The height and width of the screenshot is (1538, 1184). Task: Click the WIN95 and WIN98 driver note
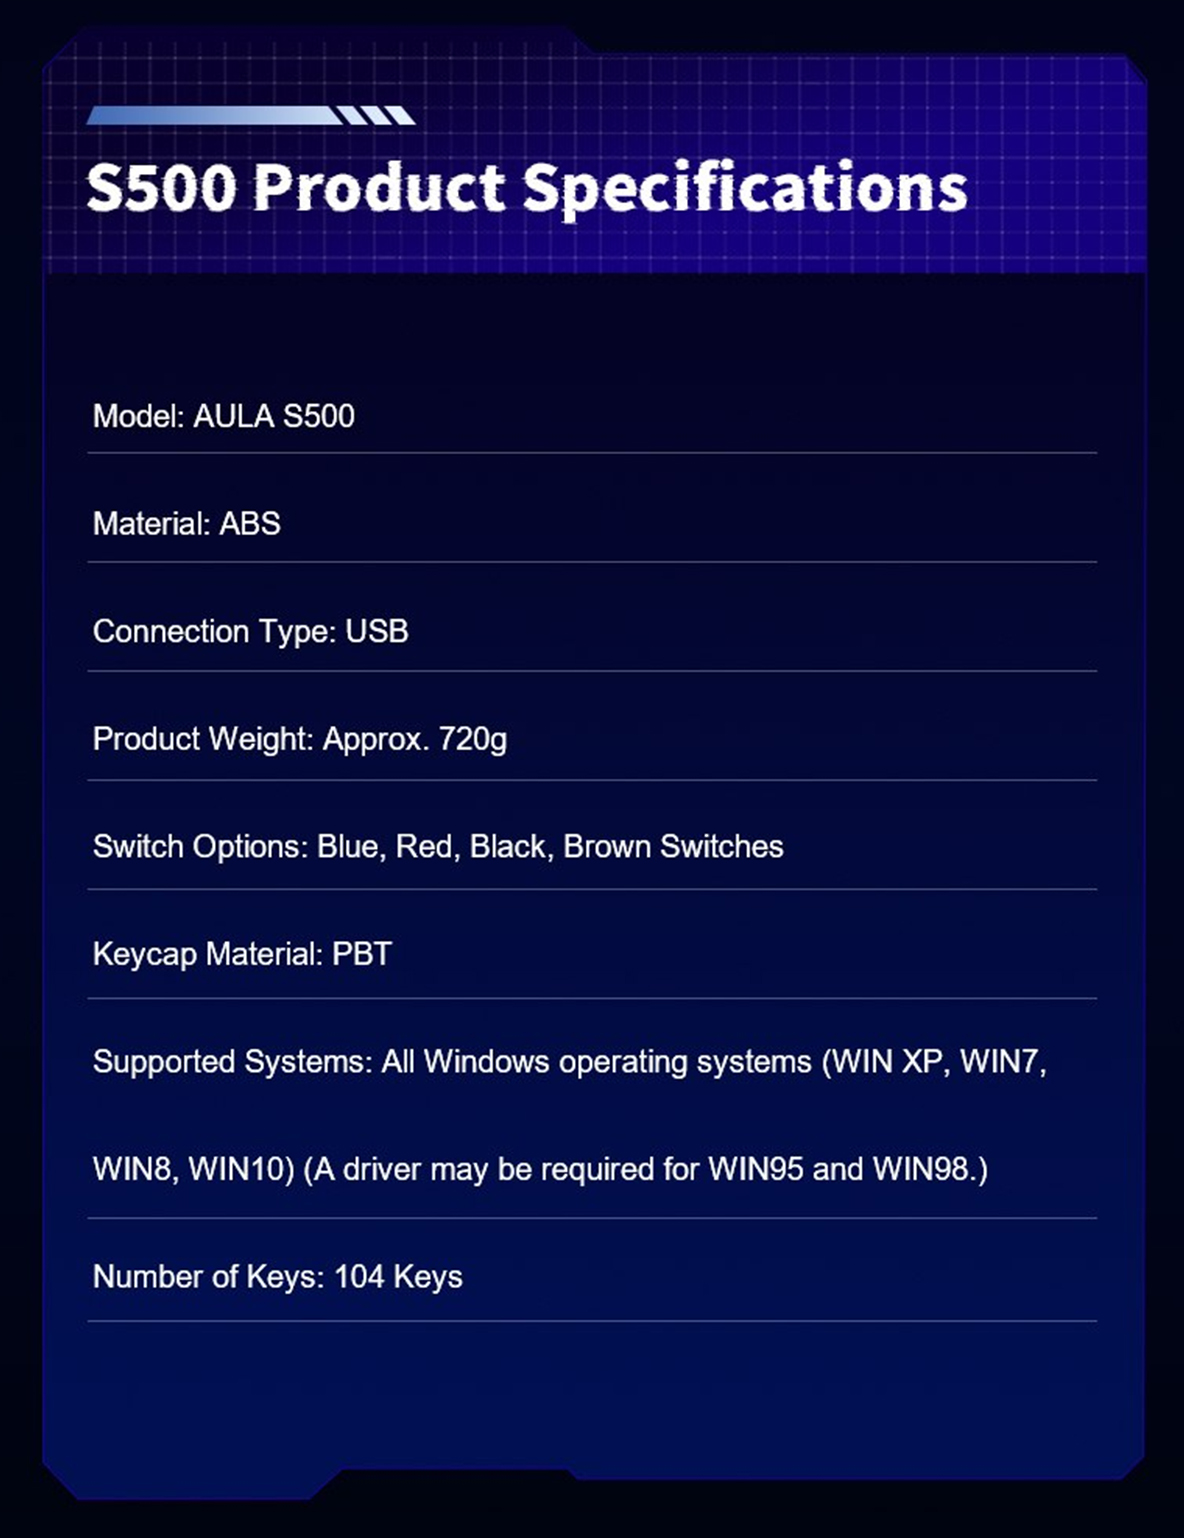coord(645,1169)
